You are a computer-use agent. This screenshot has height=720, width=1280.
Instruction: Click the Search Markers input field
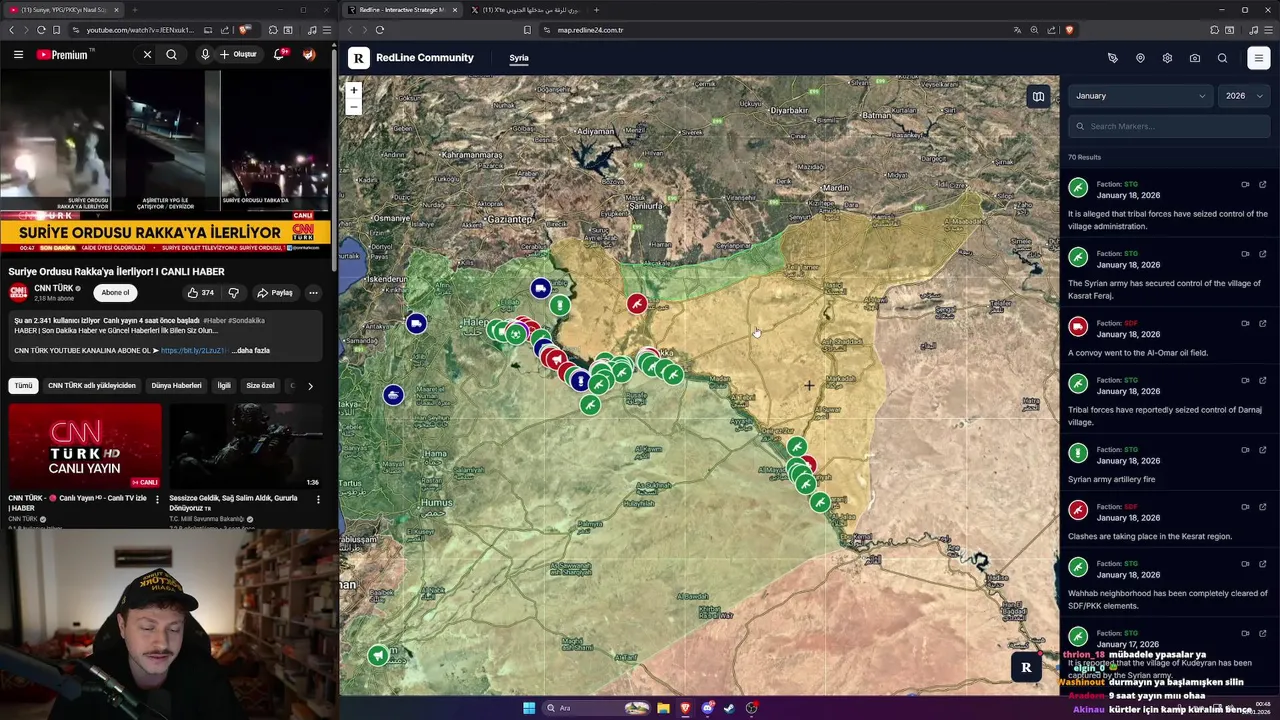(x=1170, y=126)
